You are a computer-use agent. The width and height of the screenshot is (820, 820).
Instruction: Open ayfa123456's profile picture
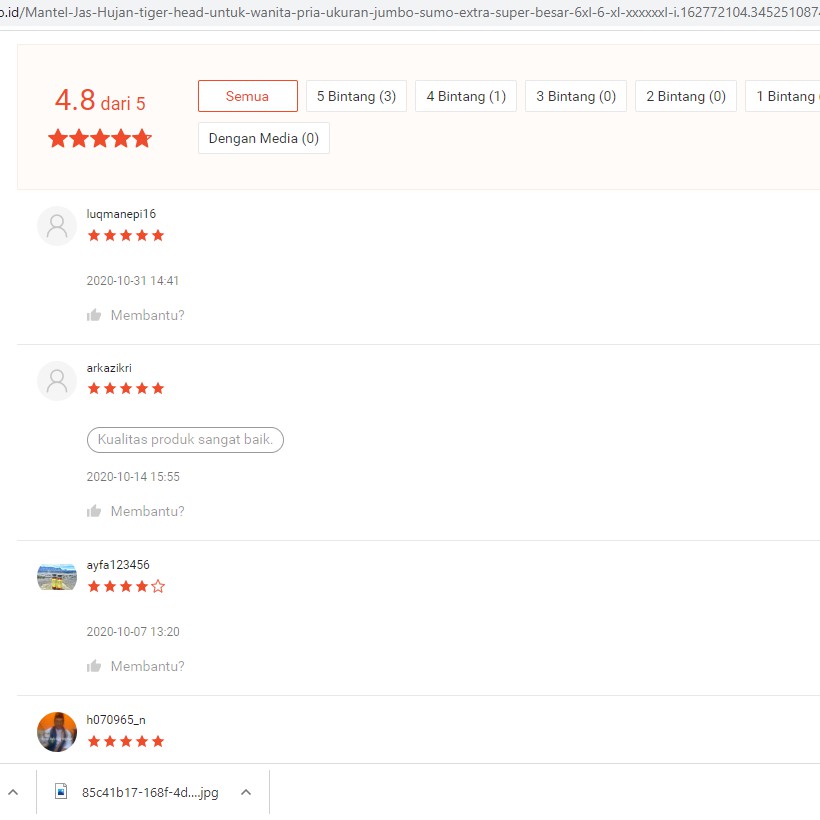point(57,577)
